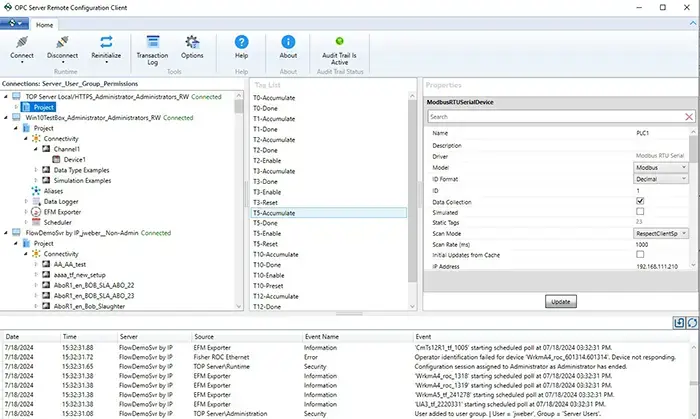
Task: Open the application menu button
Action: (x=15, y=24)
